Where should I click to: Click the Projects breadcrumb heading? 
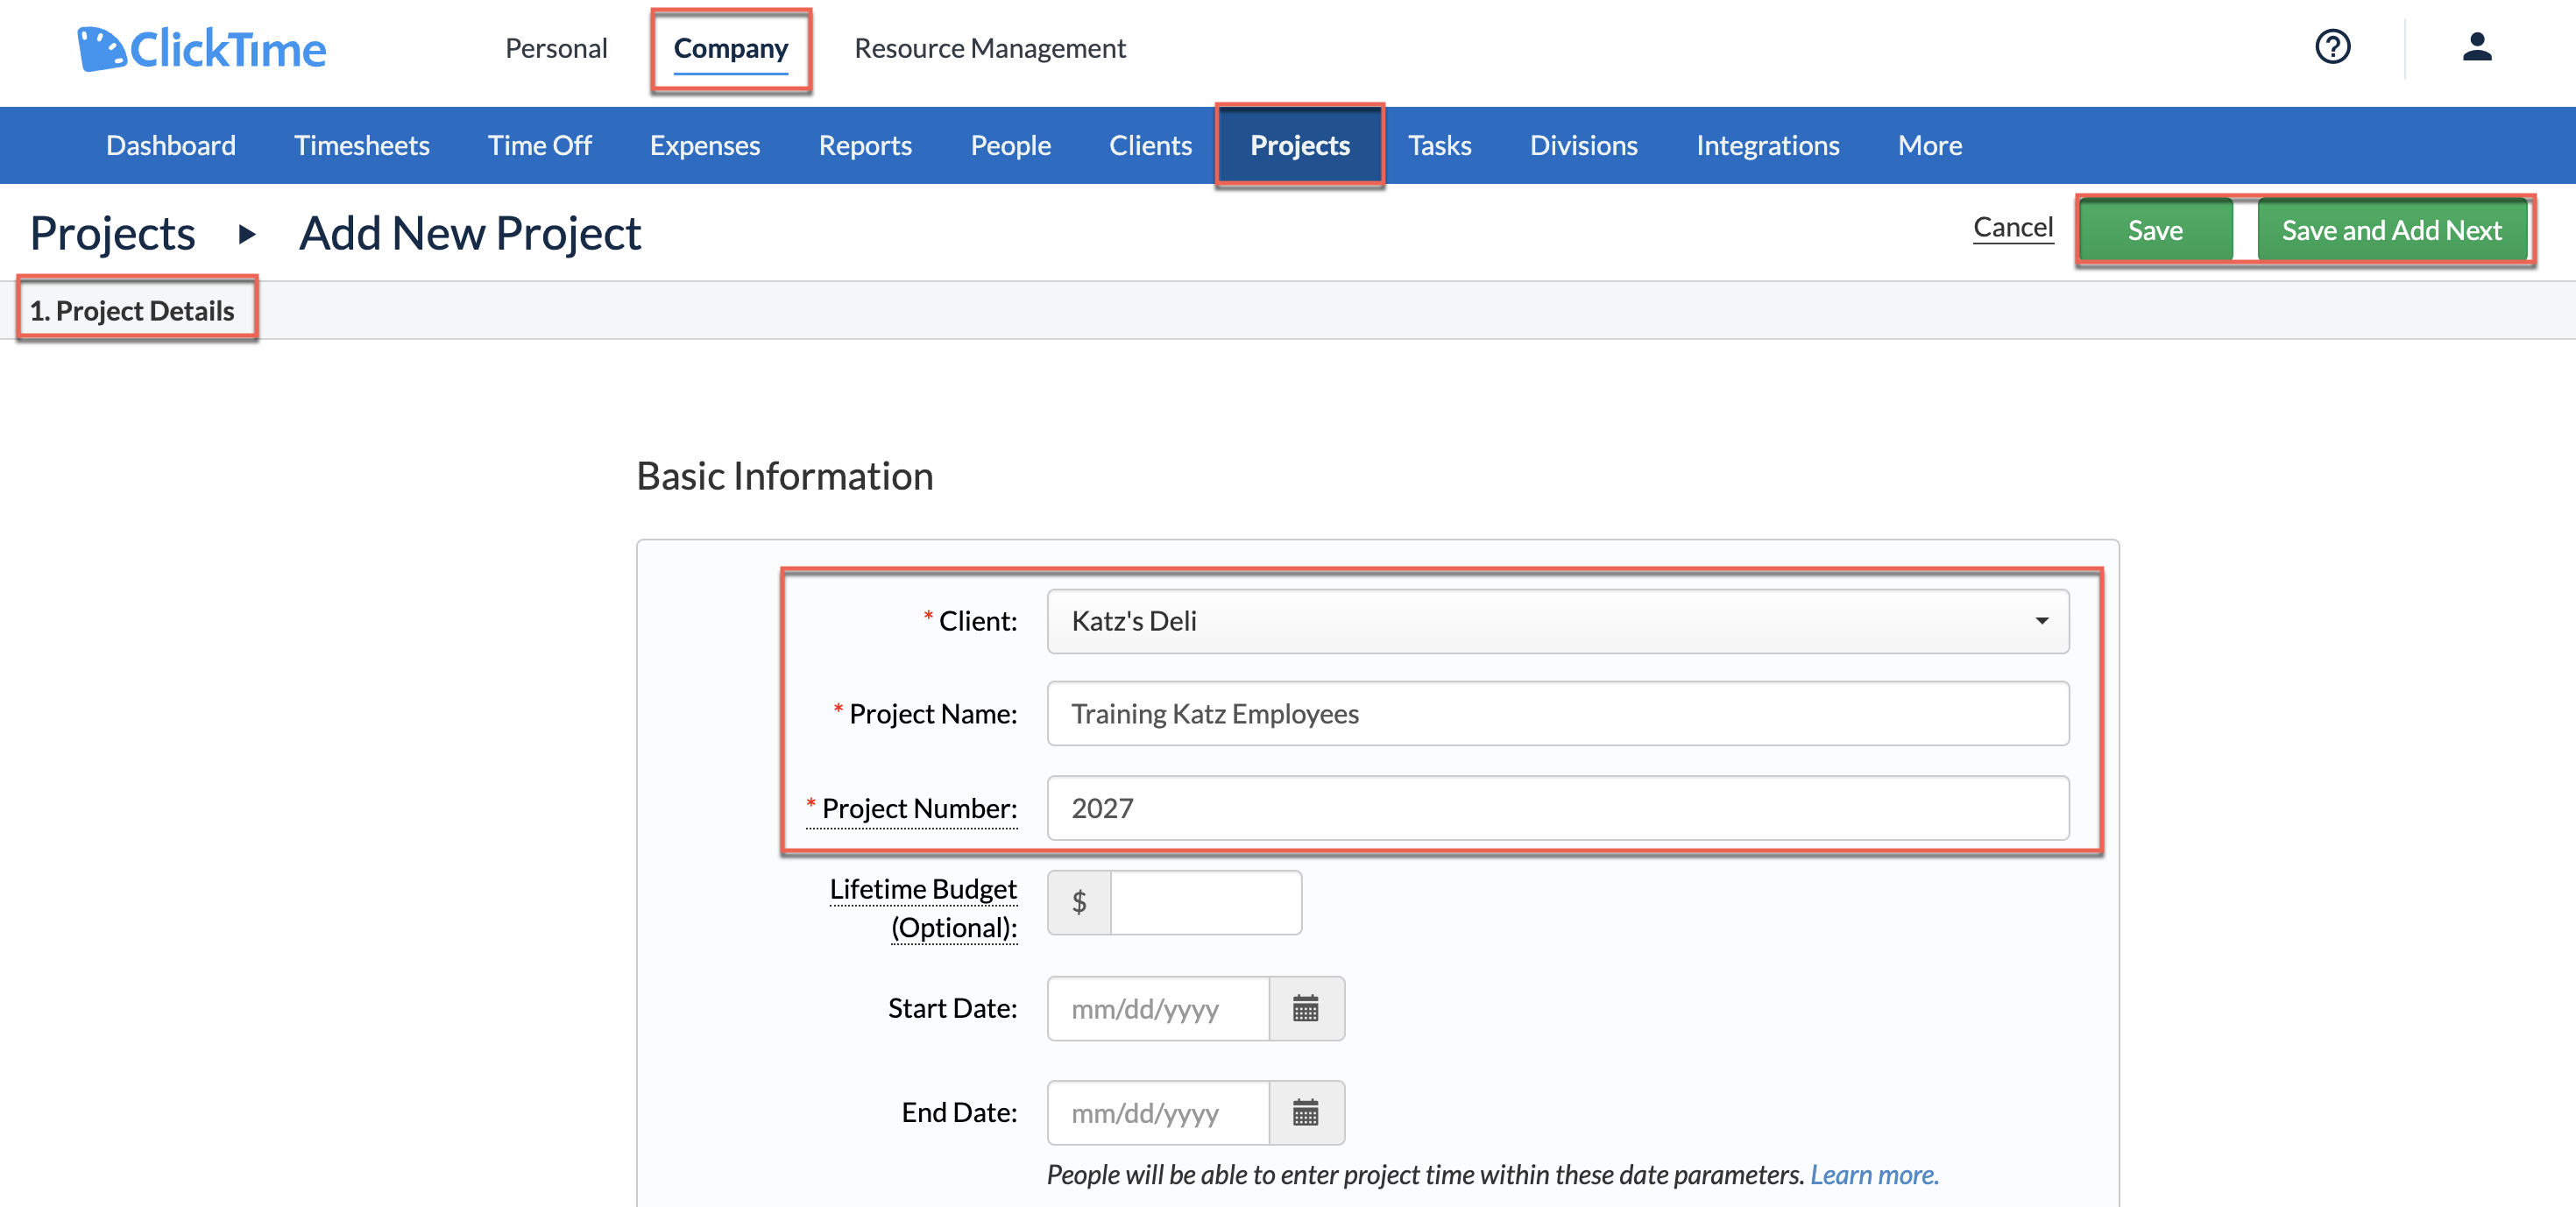coord(113,234)
